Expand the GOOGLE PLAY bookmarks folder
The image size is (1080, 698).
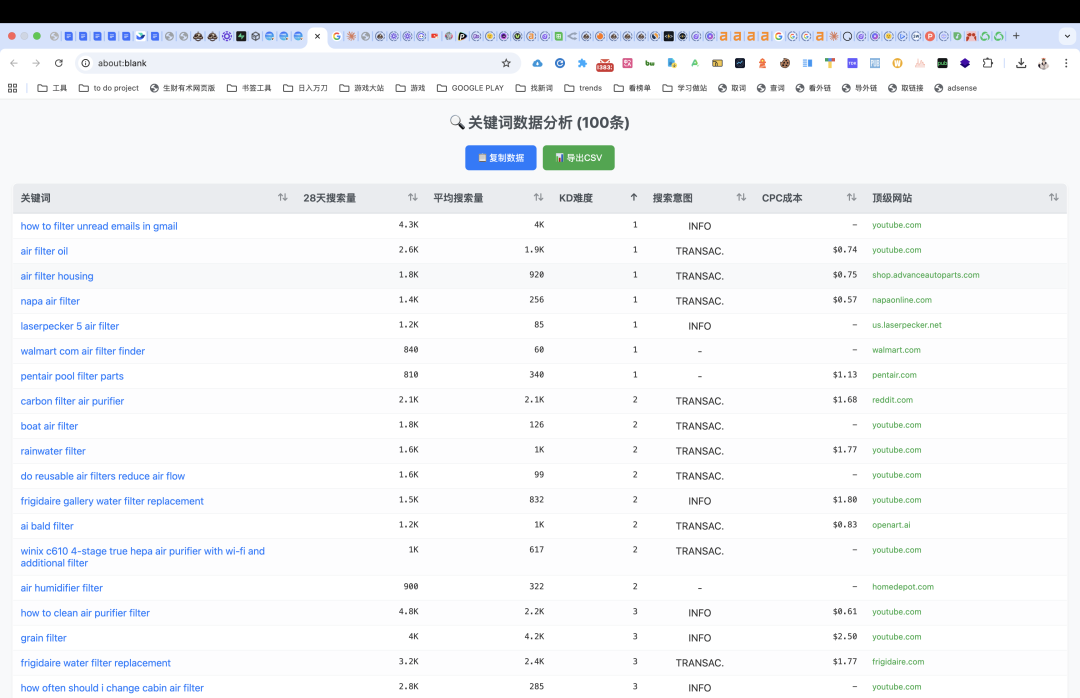[470, 88]
